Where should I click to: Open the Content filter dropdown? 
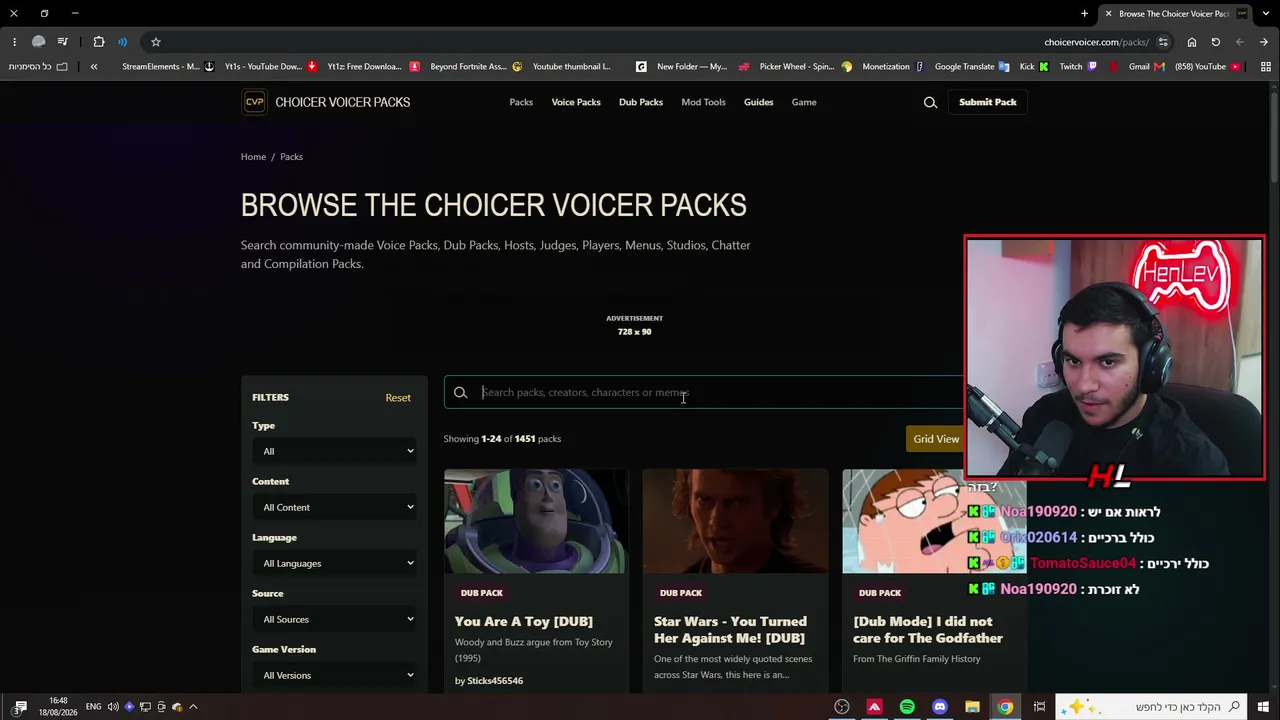pos(334,507)
